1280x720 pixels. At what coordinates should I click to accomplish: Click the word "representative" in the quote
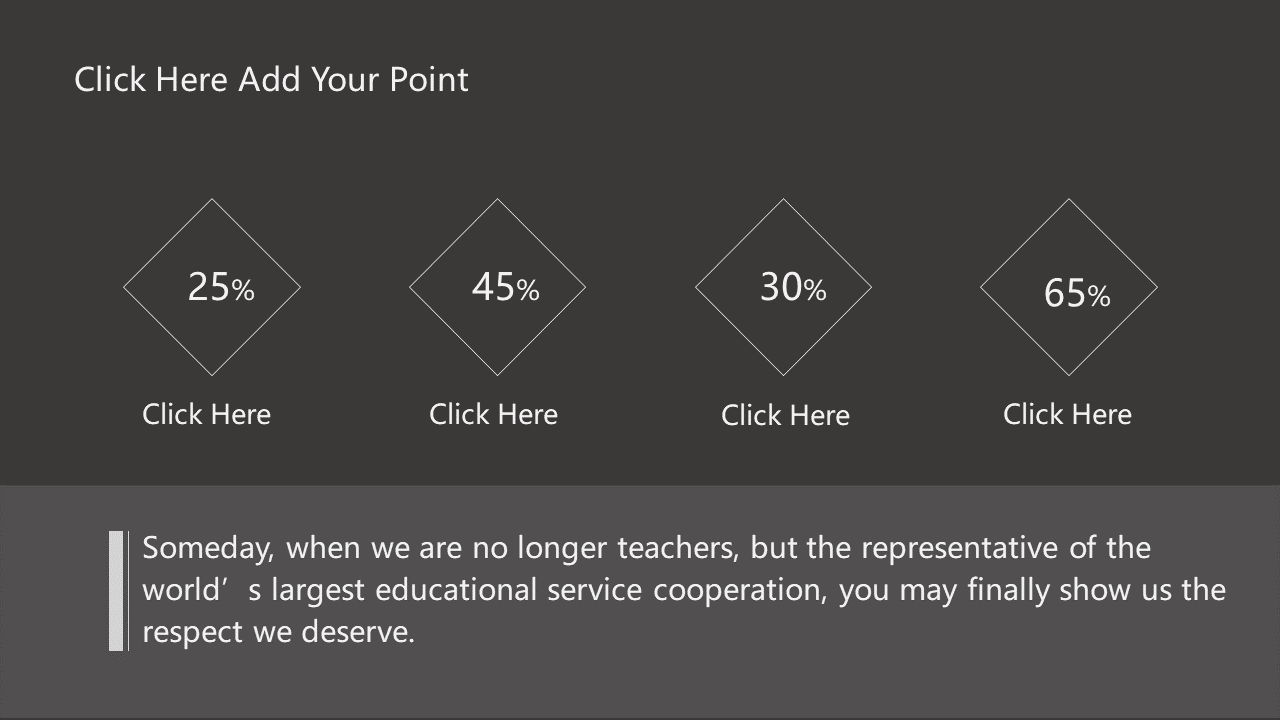pos(958,548)
